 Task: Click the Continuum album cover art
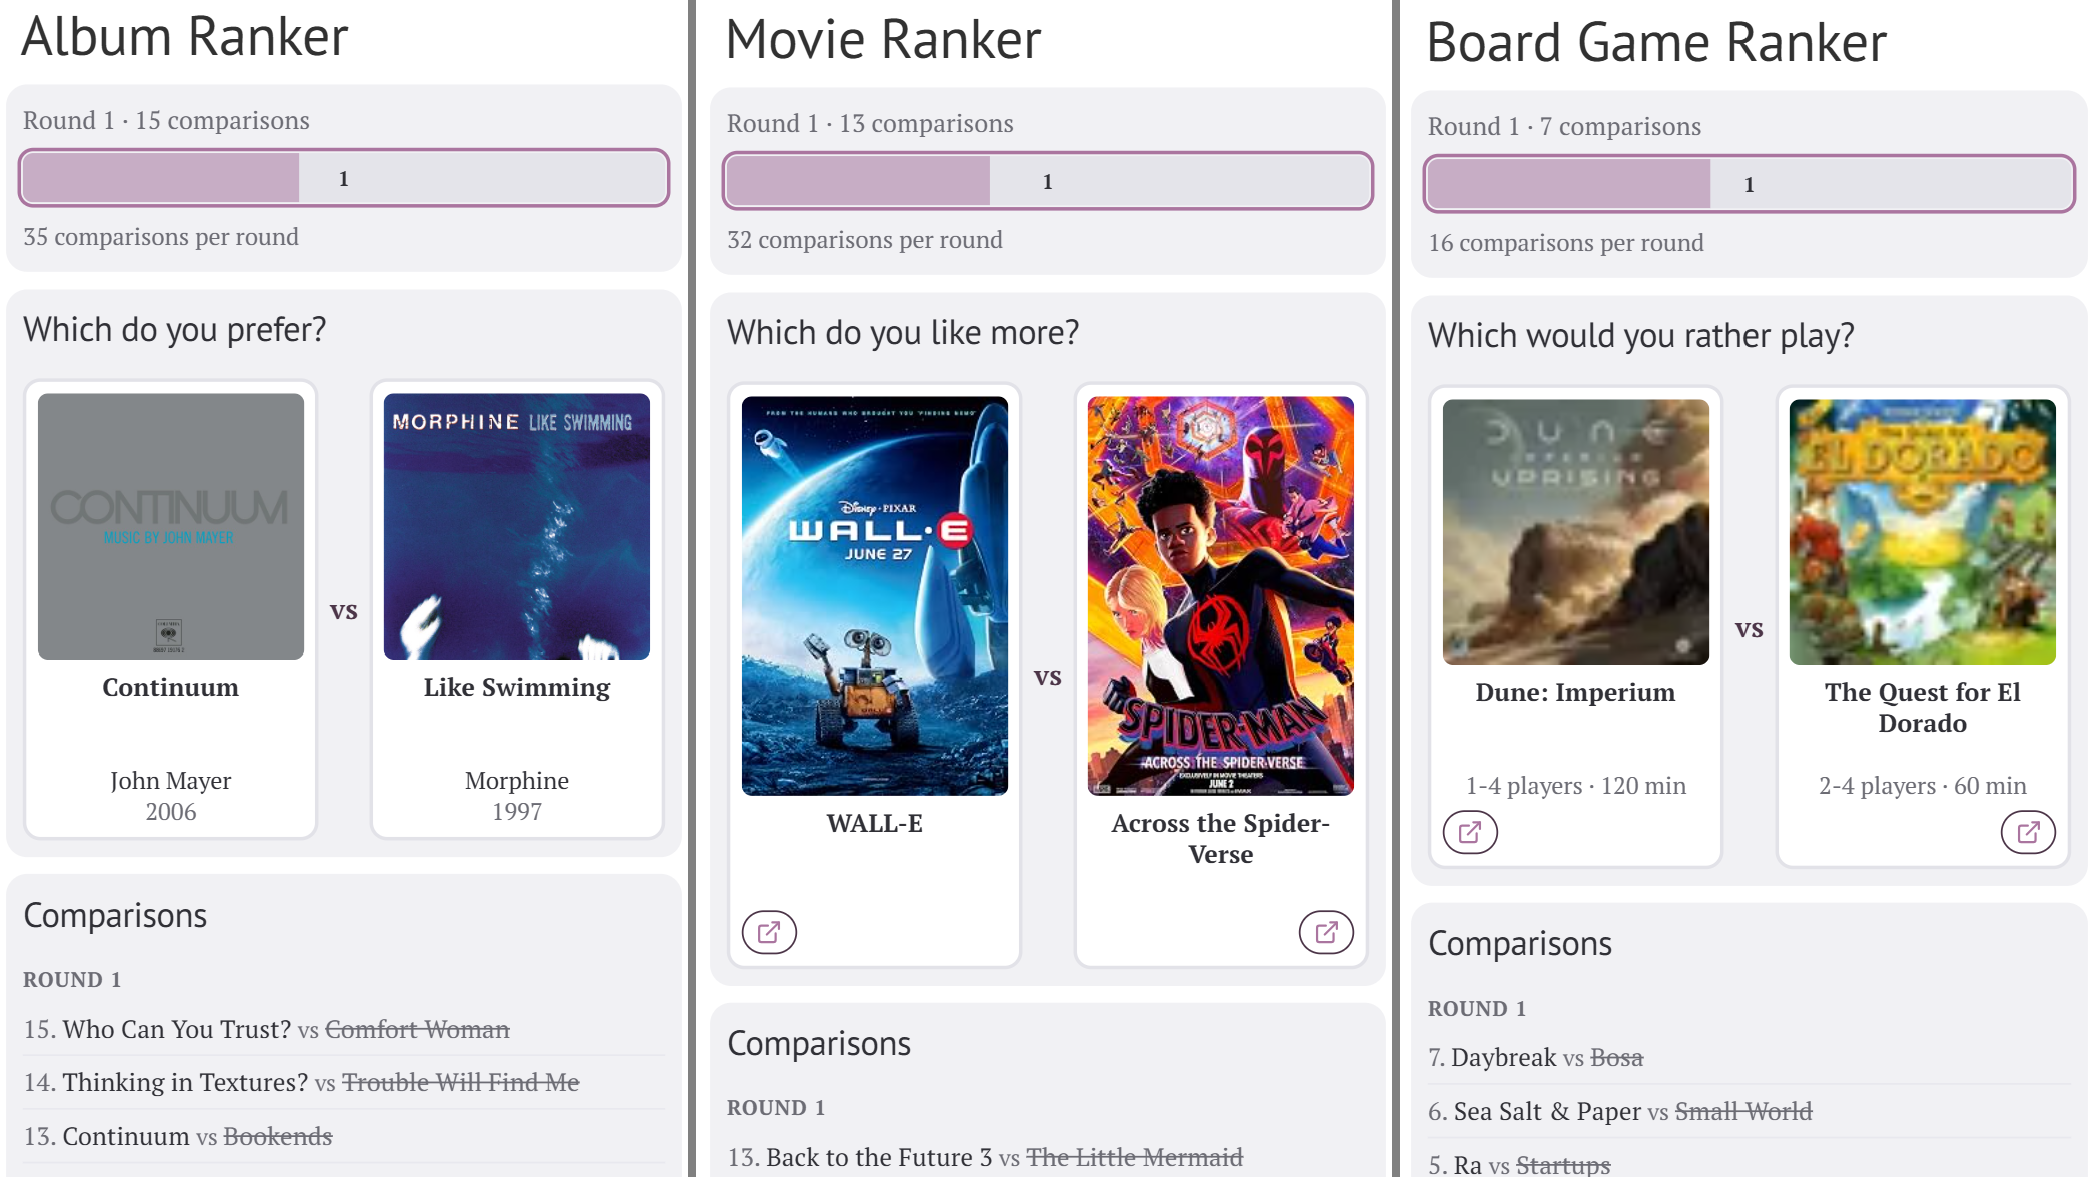(171, 526)
